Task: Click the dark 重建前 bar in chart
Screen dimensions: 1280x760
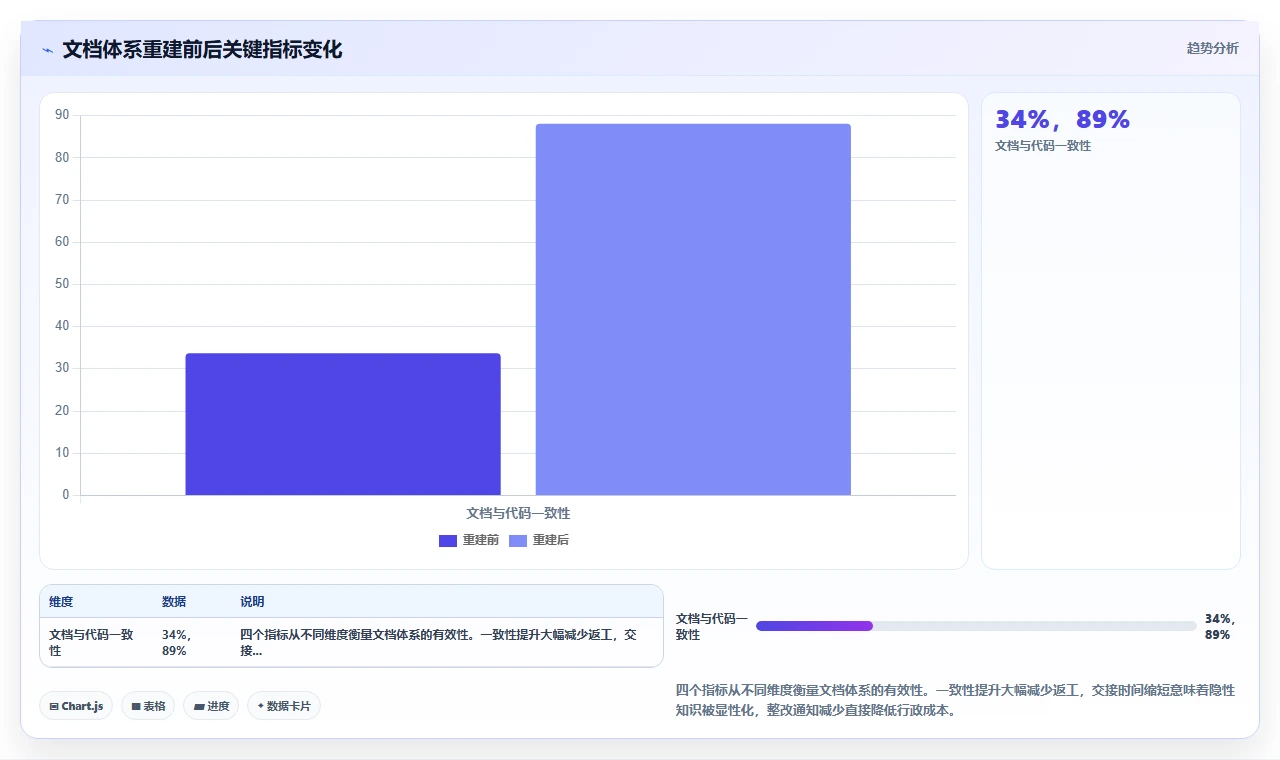Action: pyautogui.click(x=343, y=424)
